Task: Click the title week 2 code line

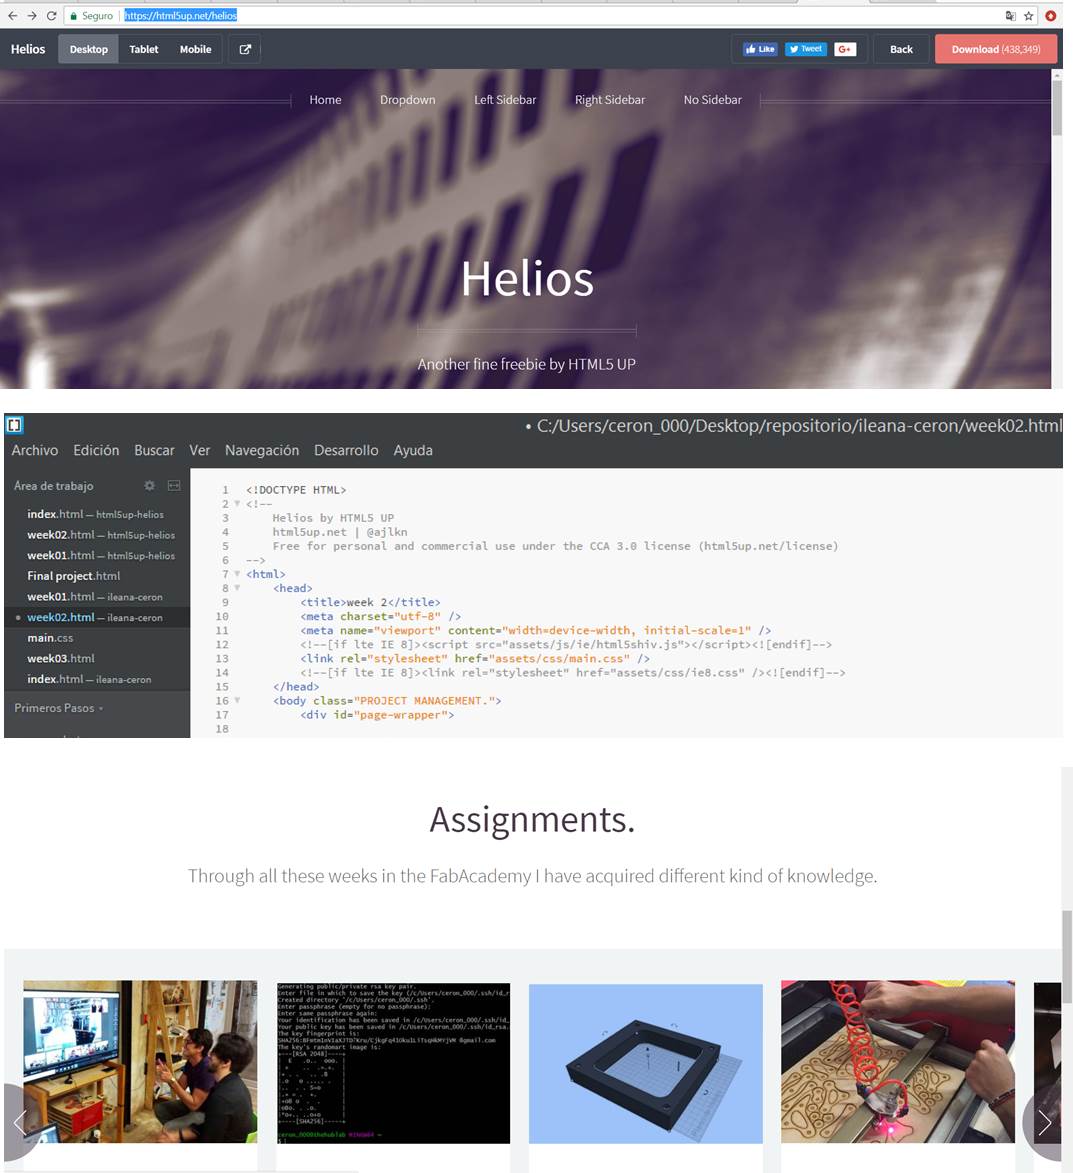Action: [x=370, y=602]
